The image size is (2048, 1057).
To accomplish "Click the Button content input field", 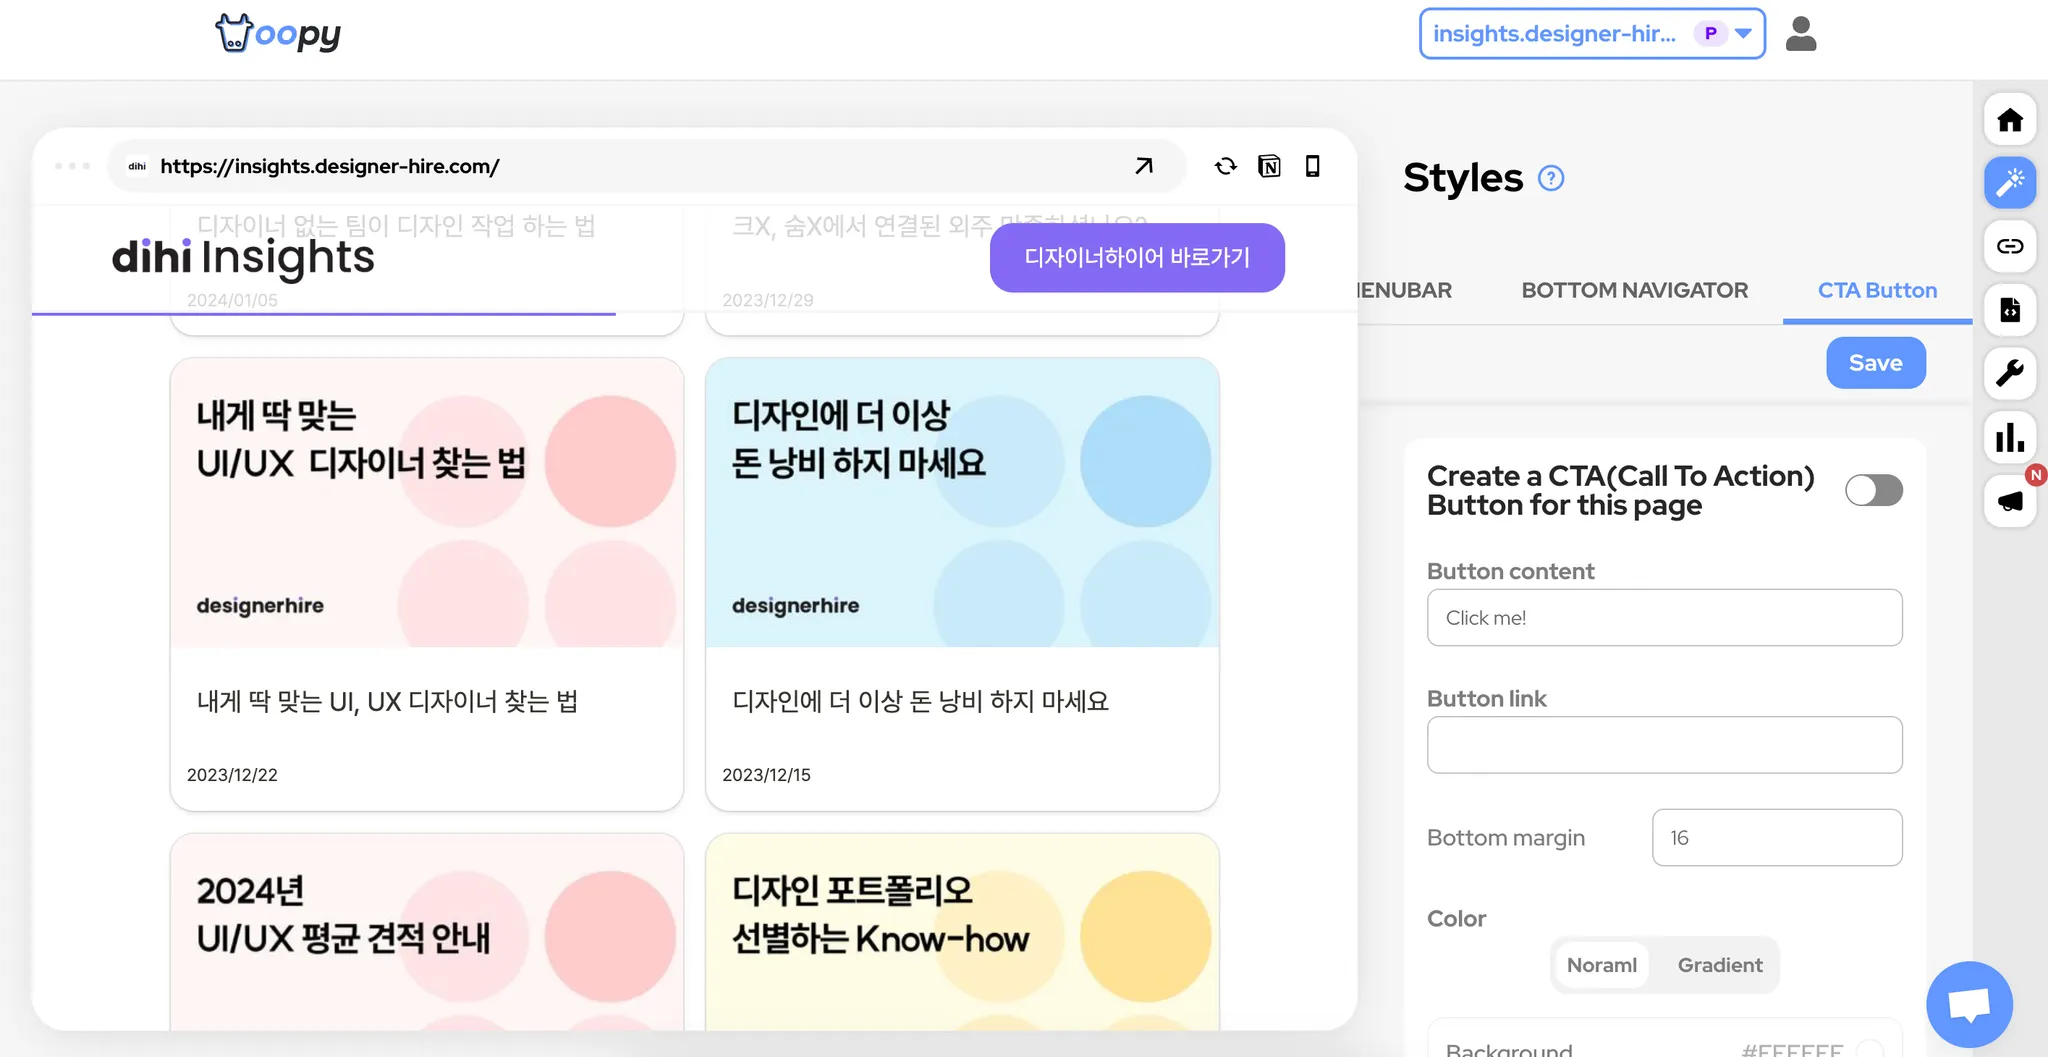I will coord(1664,618).
